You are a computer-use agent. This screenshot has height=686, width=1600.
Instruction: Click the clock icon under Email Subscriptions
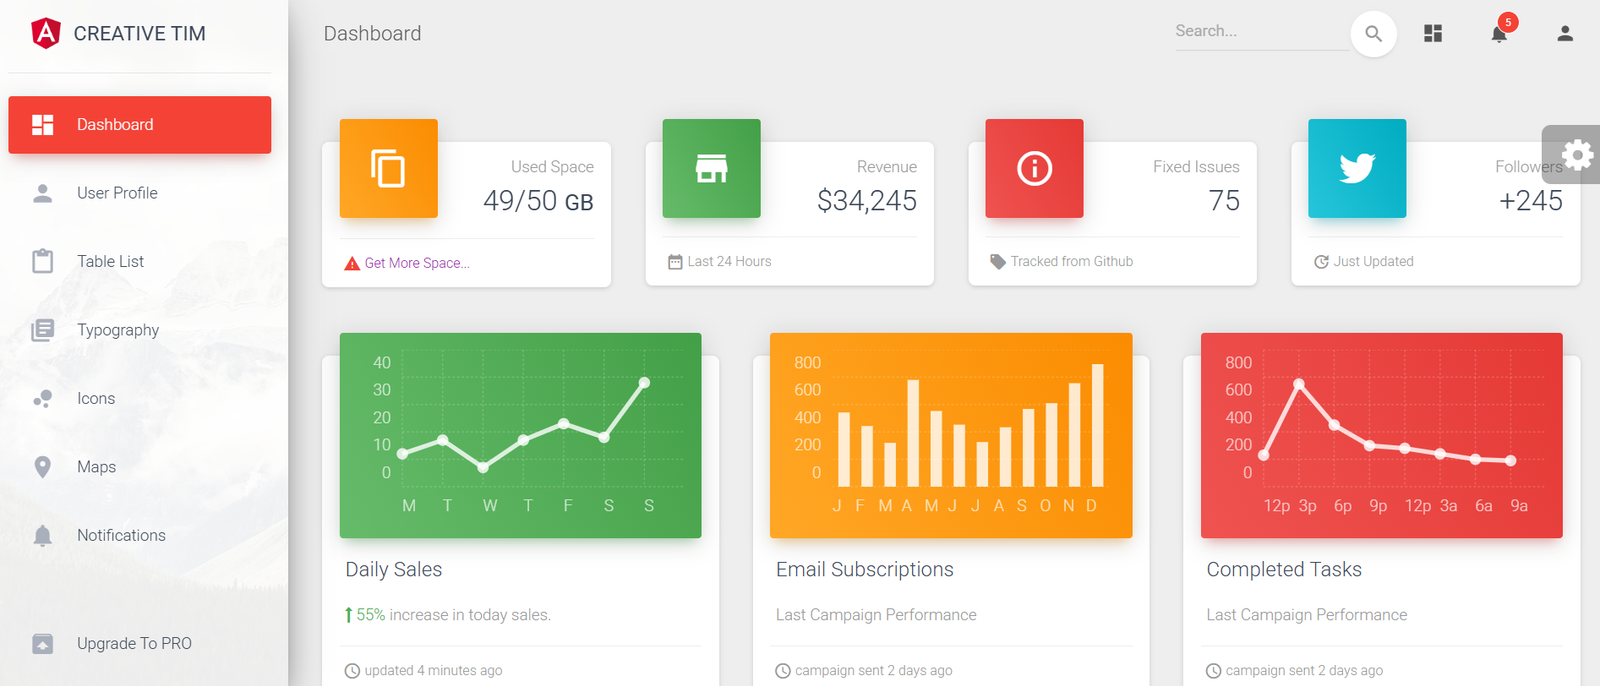tap(783, 671)
